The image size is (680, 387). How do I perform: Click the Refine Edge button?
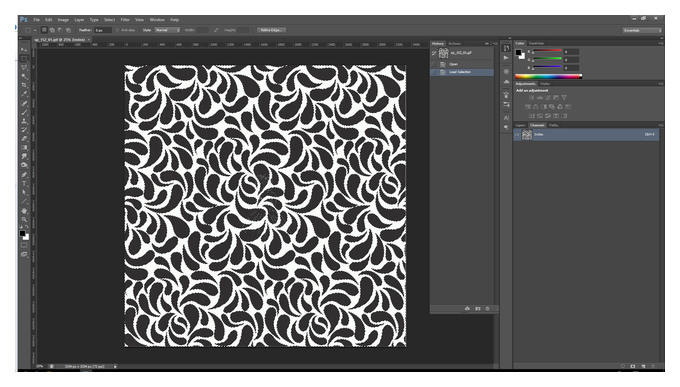pos(271,30)
